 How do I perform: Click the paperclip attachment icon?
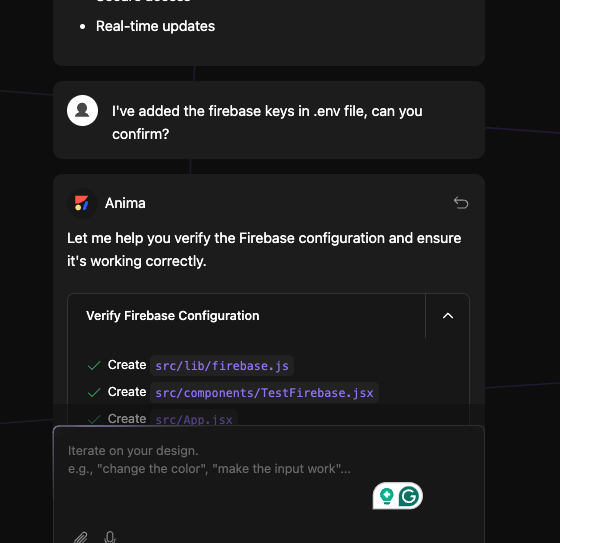[81, 537]
